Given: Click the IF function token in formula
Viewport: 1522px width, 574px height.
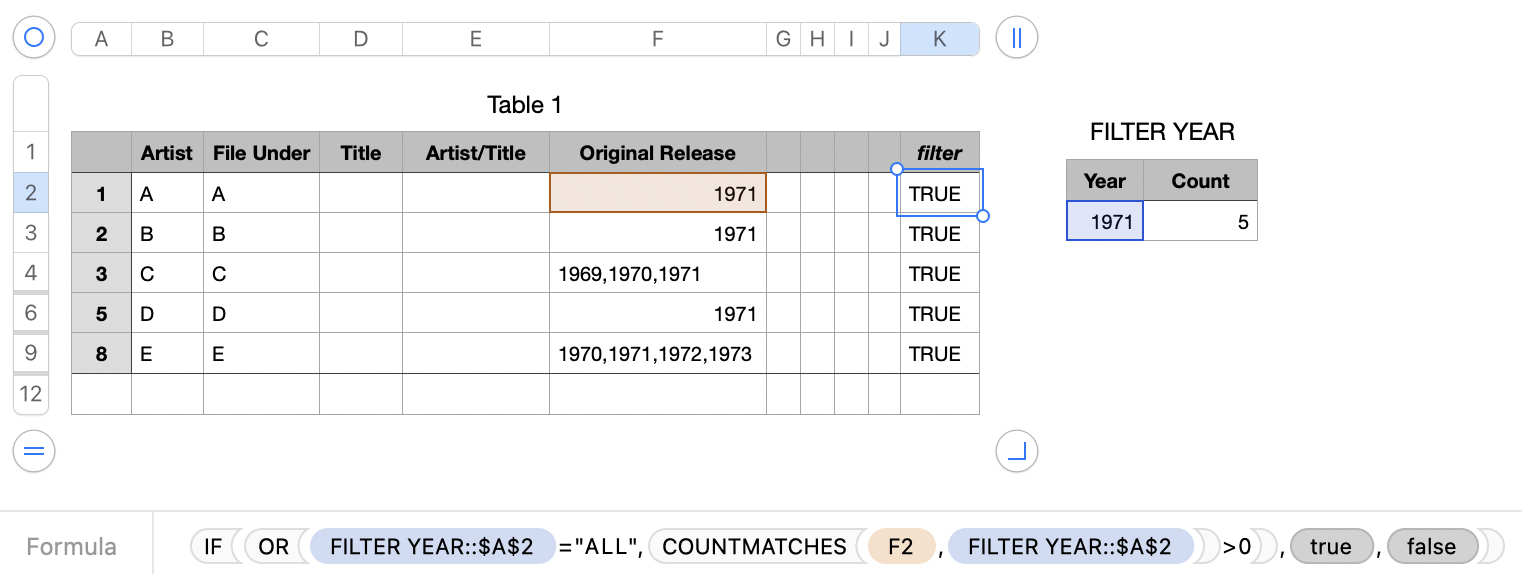Looking at the screenshot, I should (213, 547).
